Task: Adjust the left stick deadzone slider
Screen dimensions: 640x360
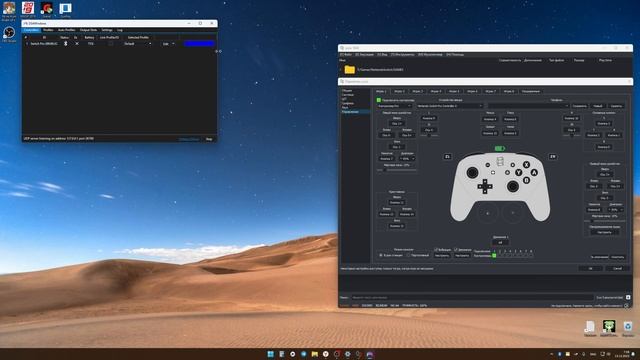Action: point(396,170)
